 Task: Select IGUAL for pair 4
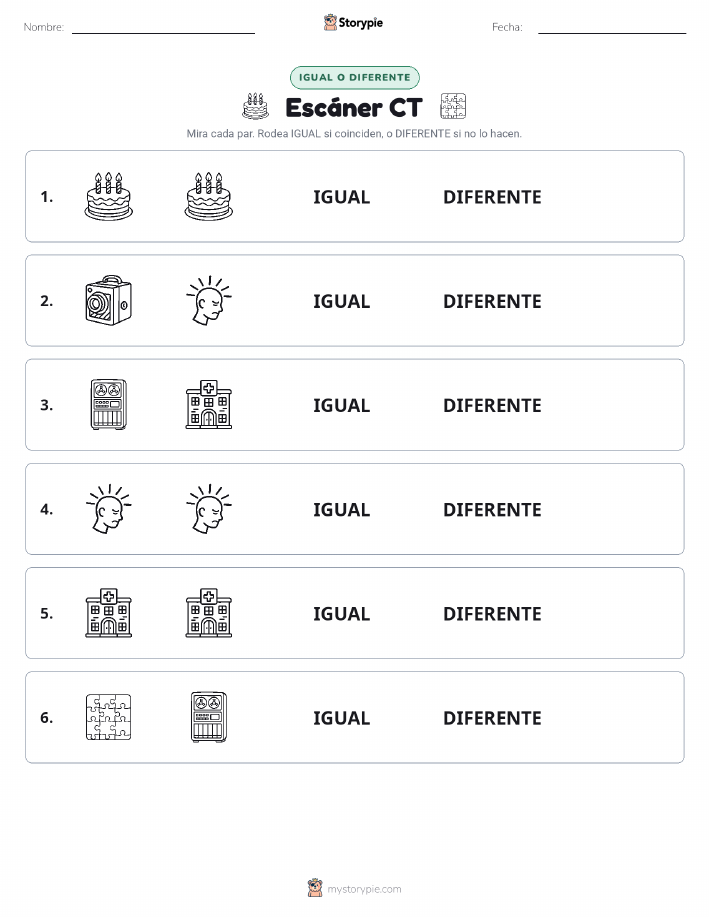point(342,509)
